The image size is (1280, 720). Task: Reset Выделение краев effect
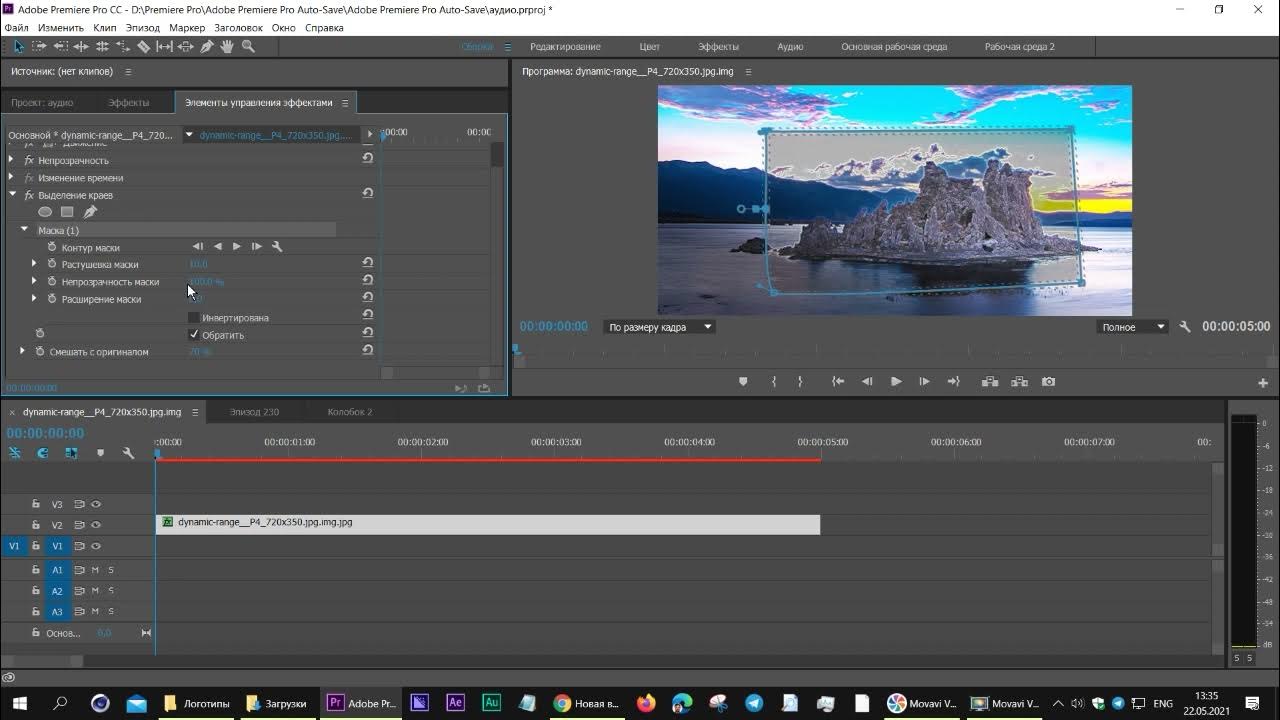tap(368, 194)
